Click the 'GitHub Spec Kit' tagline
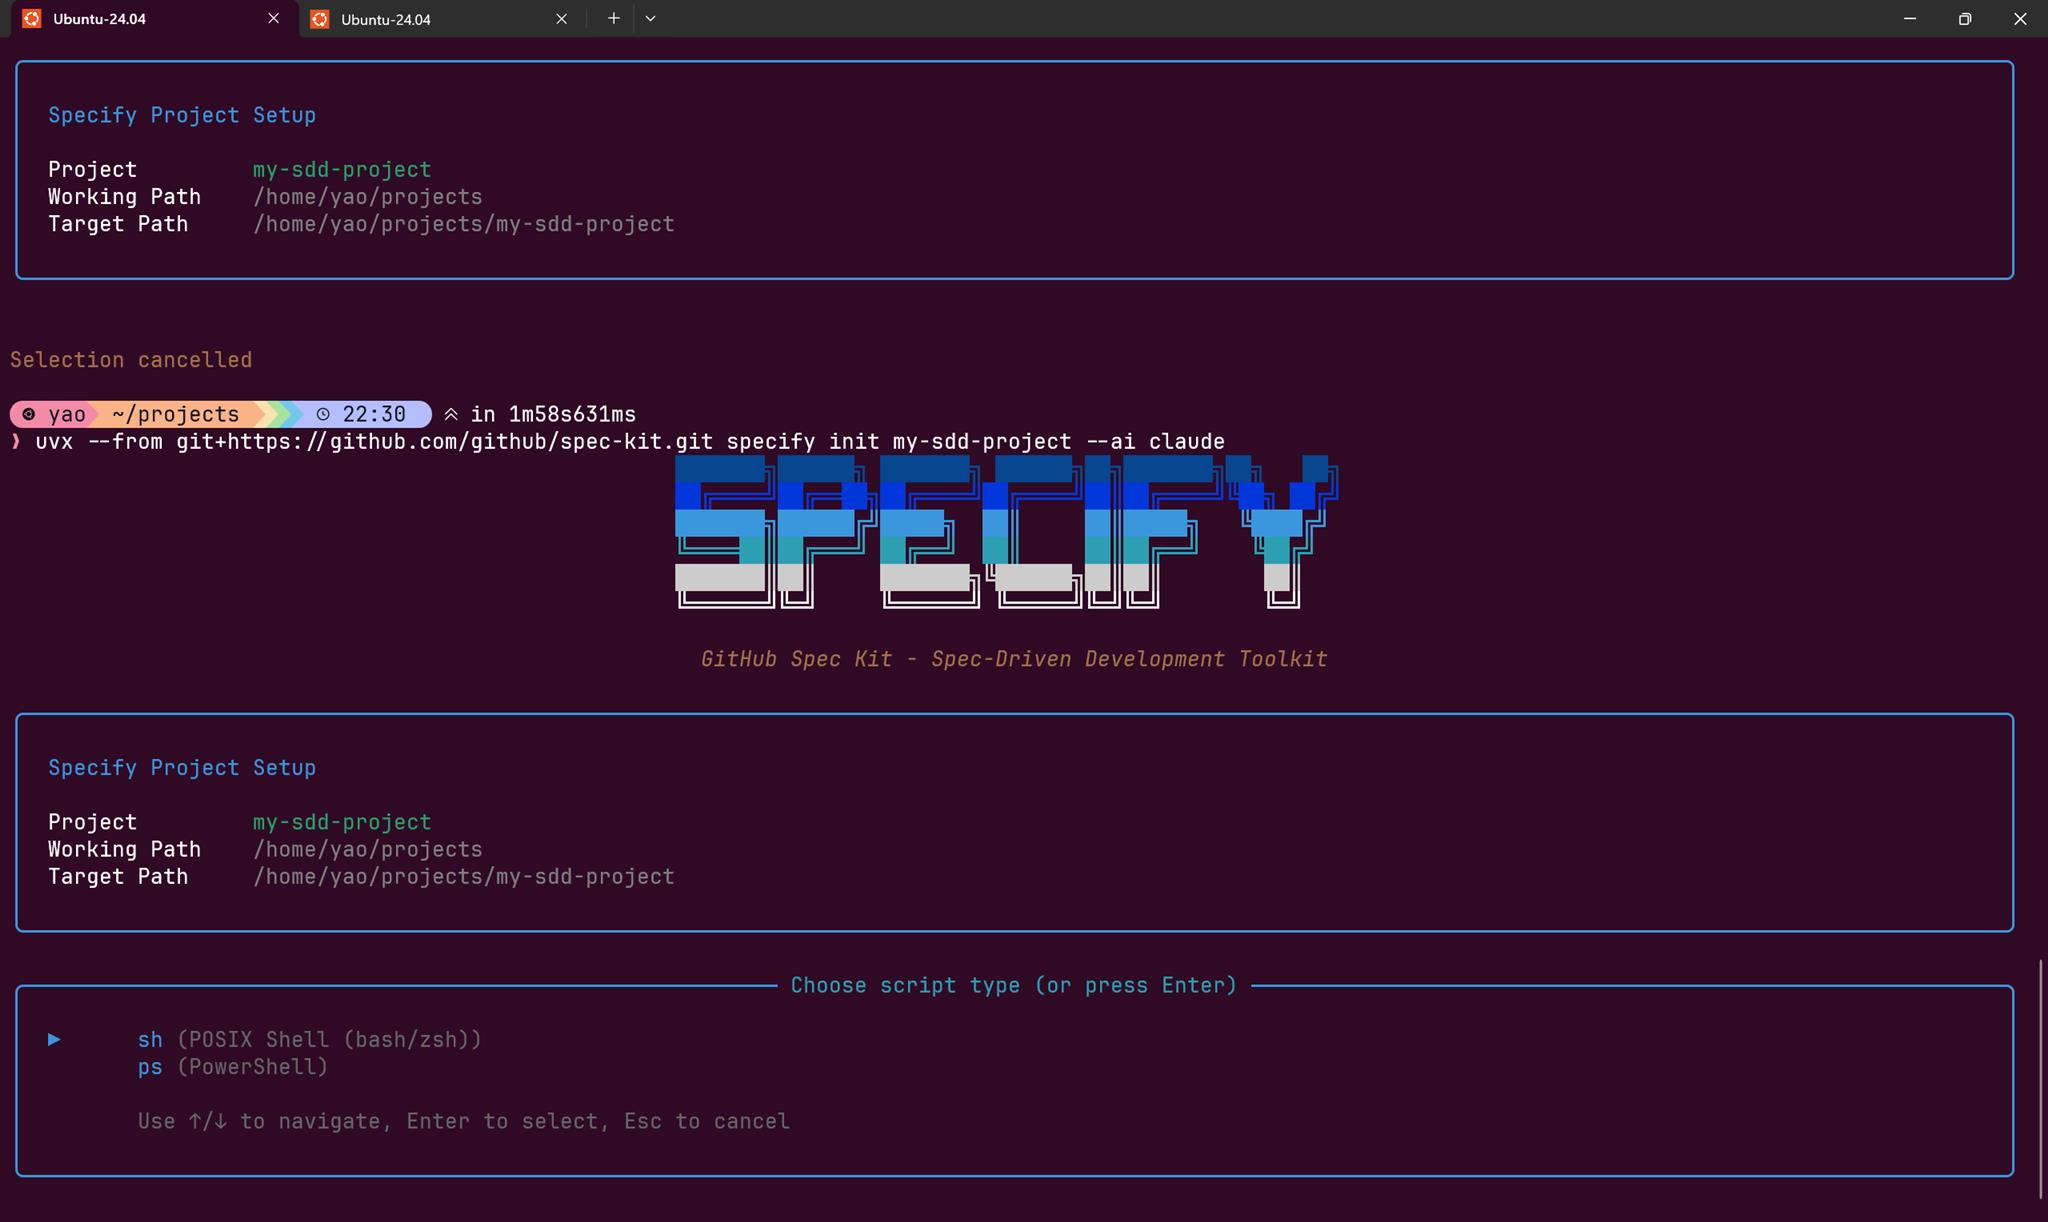 tap(1014, 659)
